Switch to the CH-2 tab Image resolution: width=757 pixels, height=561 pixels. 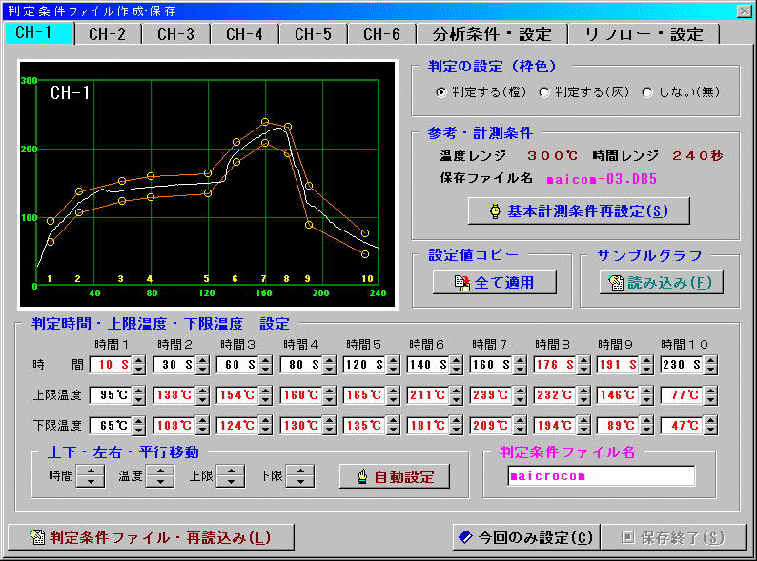point(107,34)
